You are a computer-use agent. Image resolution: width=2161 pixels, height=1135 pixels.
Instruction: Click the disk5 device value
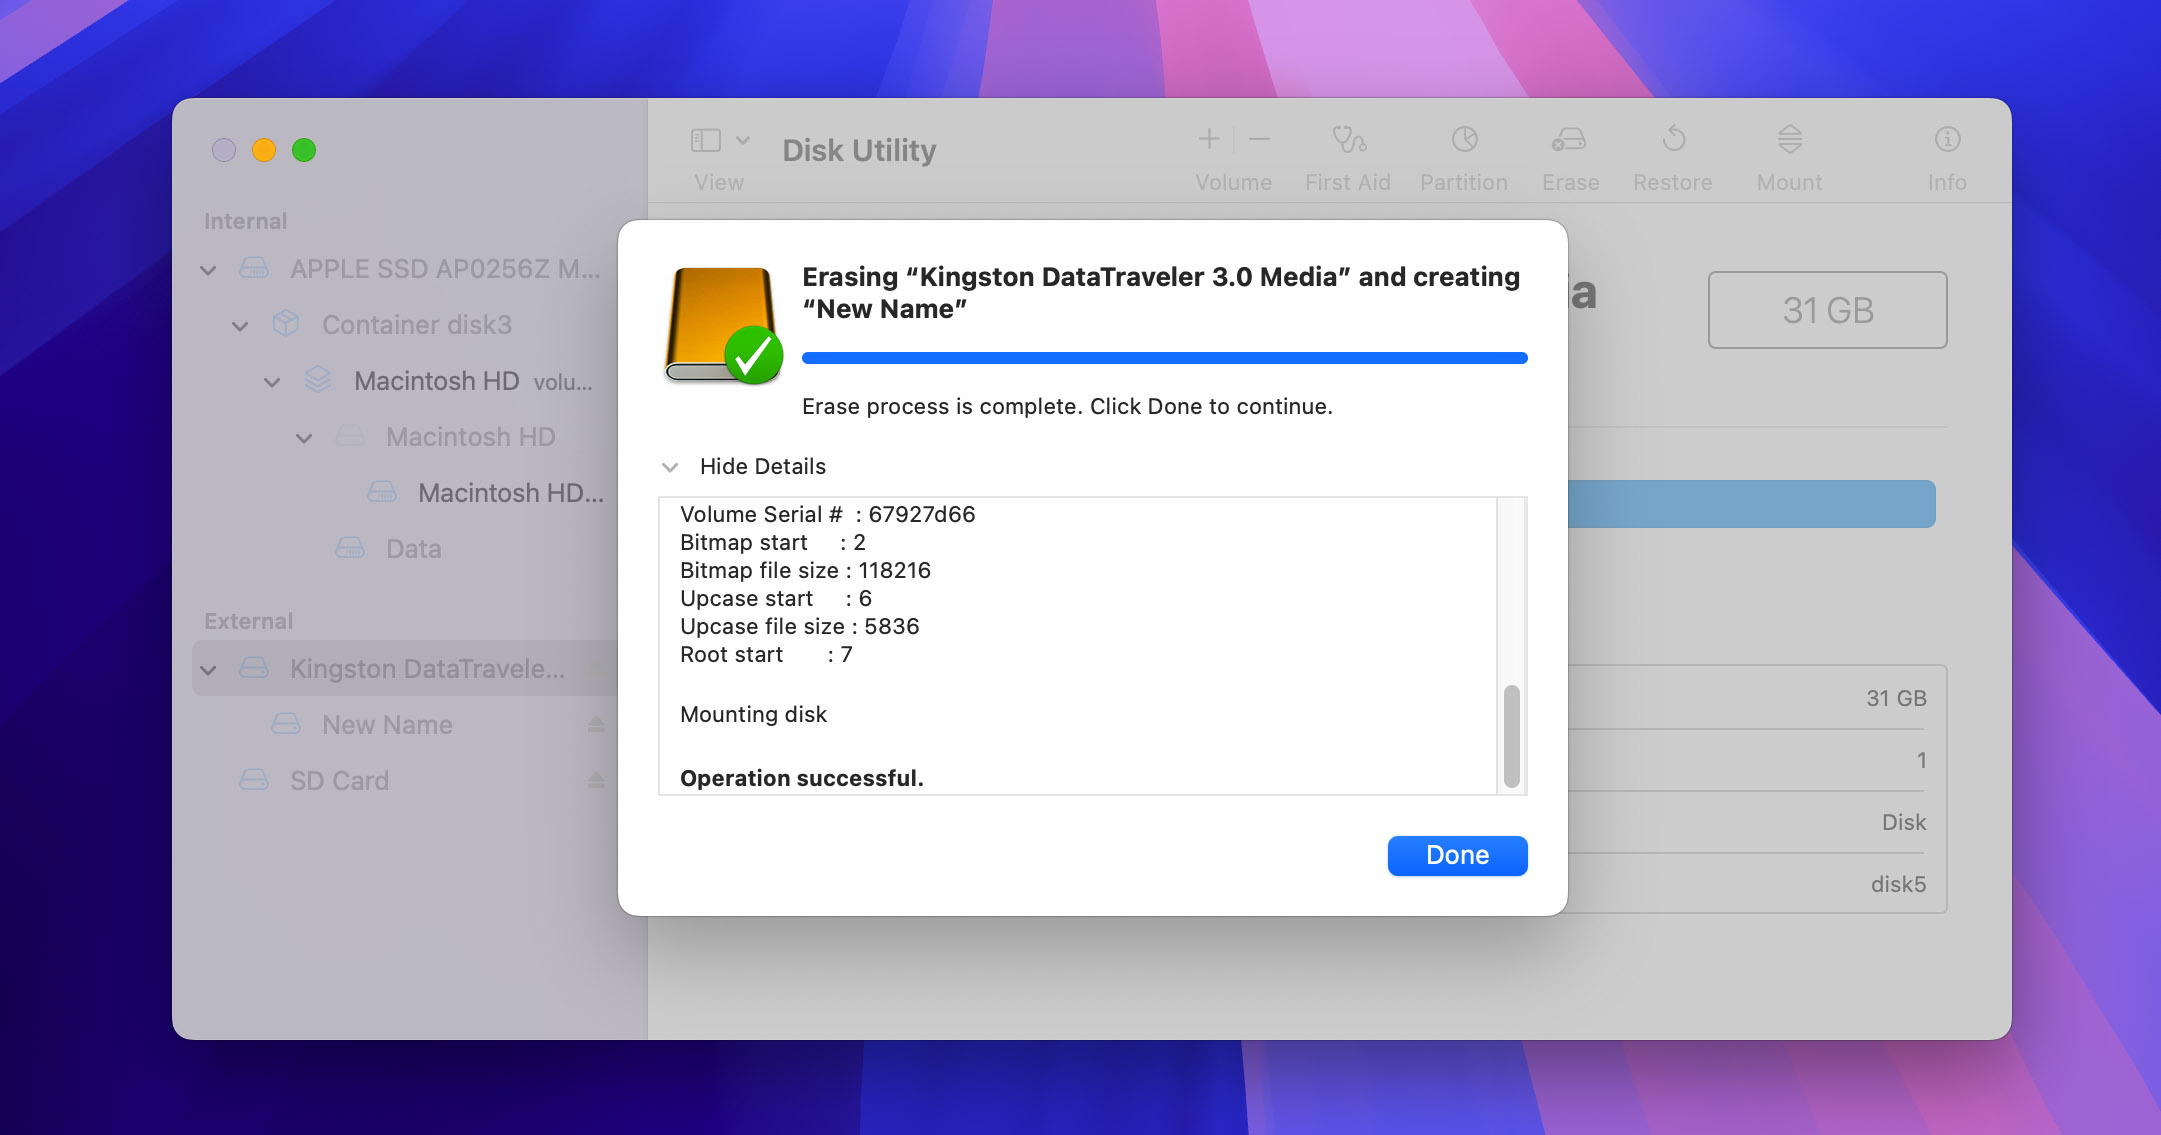tap(1898, 884)
